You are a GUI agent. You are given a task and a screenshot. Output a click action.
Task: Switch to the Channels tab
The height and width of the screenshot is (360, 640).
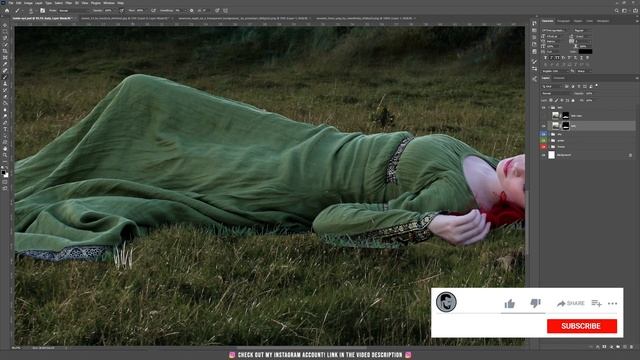point(559,78)
